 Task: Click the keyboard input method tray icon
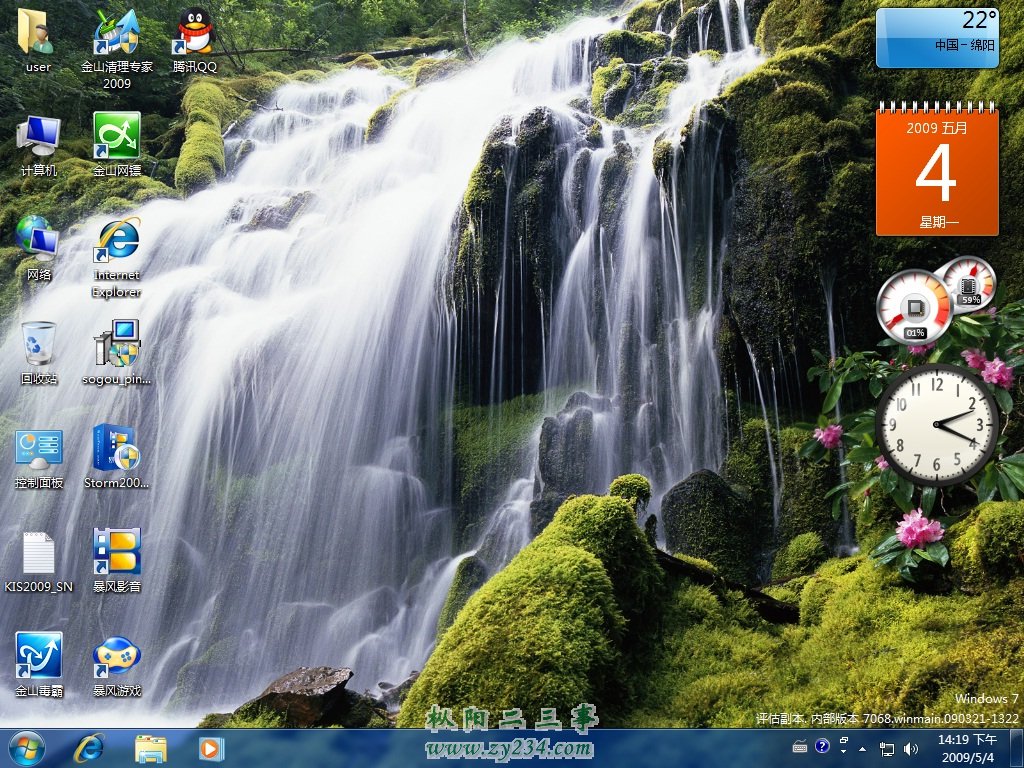(x=800, y=746)
